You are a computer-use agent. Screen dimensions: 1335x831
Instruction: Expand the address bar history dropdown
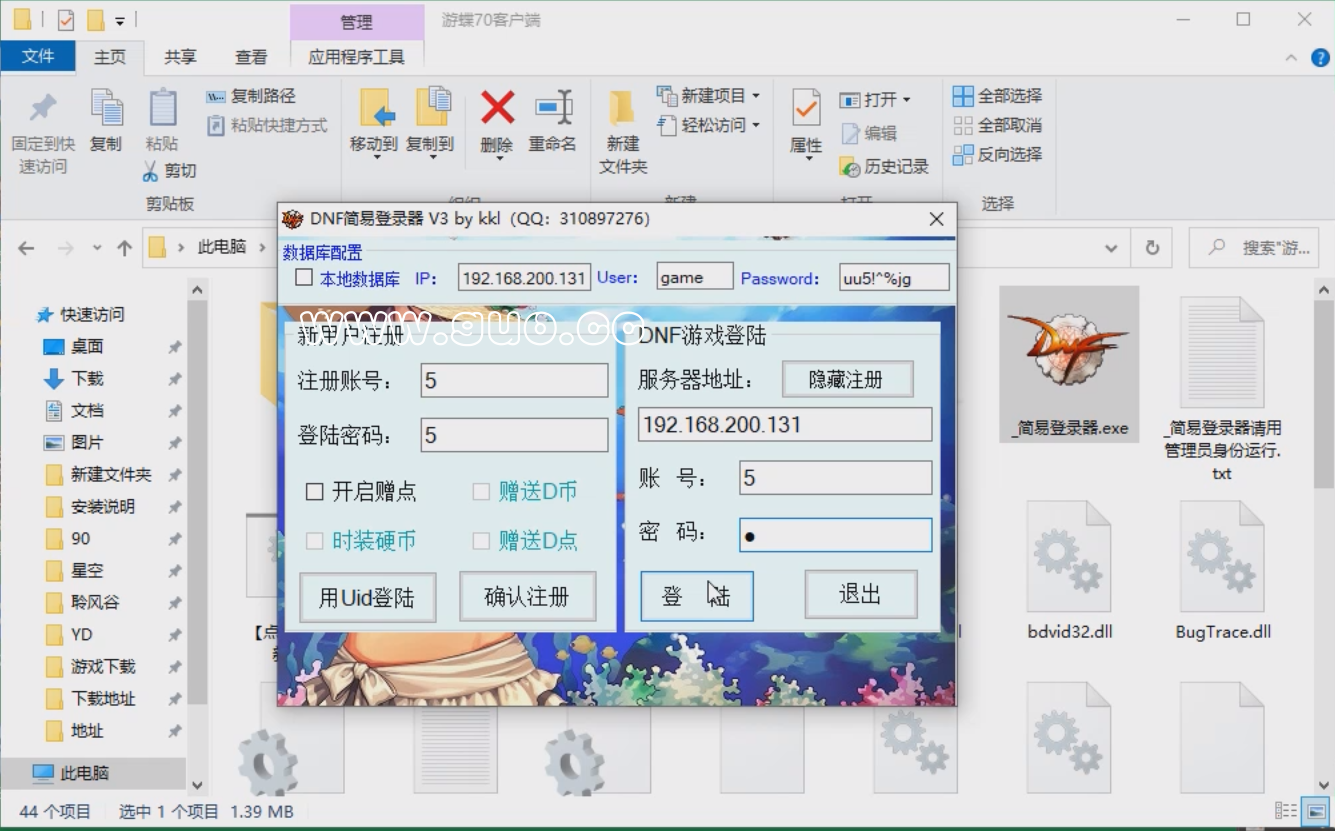(x=1111, y=248)
